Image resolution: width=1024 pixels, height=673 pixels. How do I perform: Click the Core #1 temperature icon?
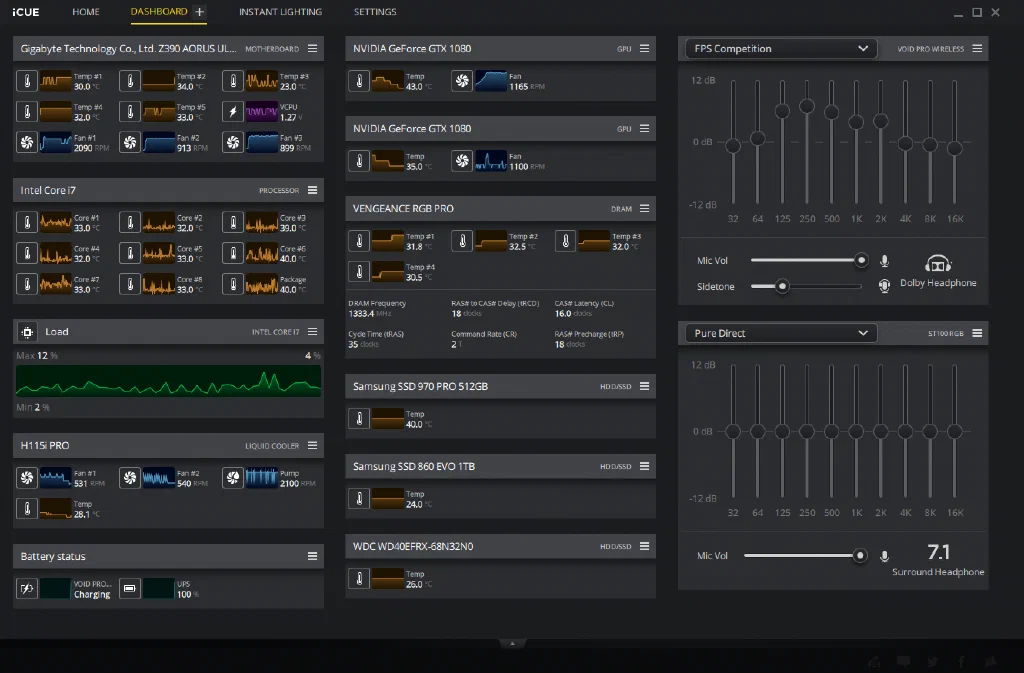click(x=27, y=223)
